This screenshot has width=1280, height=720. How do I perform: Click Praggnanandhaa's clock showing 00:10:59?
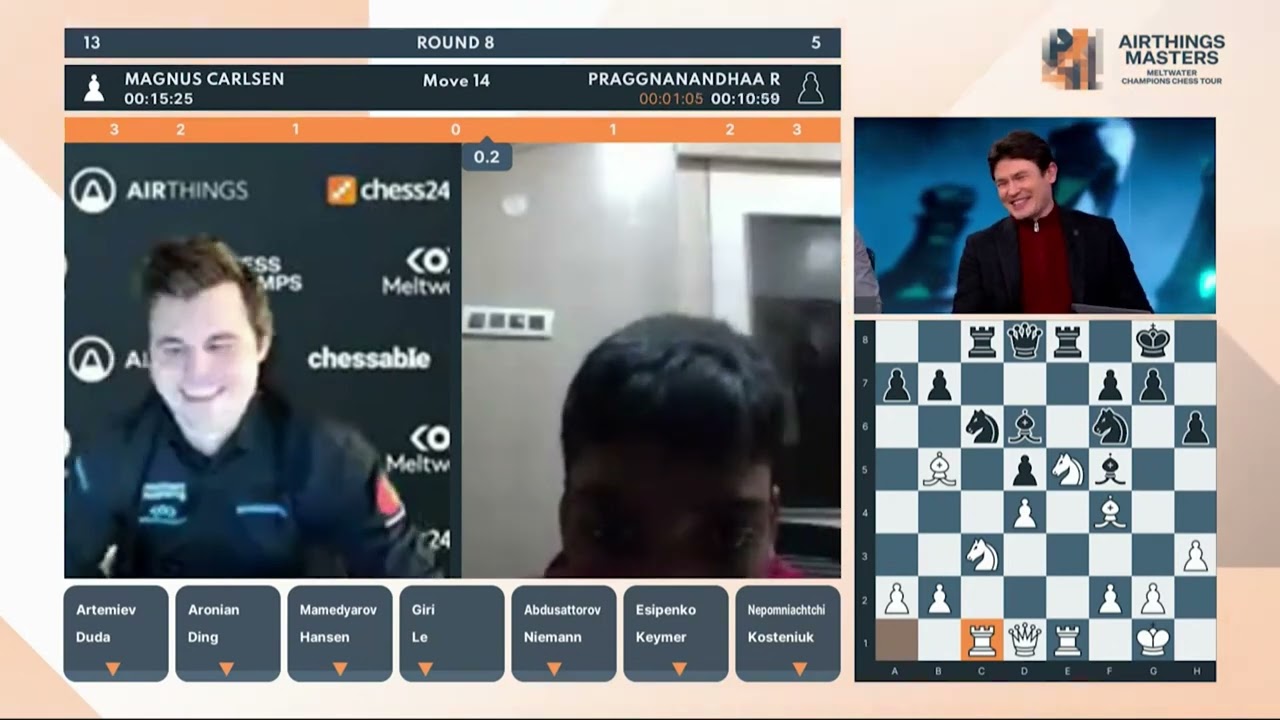tap(745, 99)
